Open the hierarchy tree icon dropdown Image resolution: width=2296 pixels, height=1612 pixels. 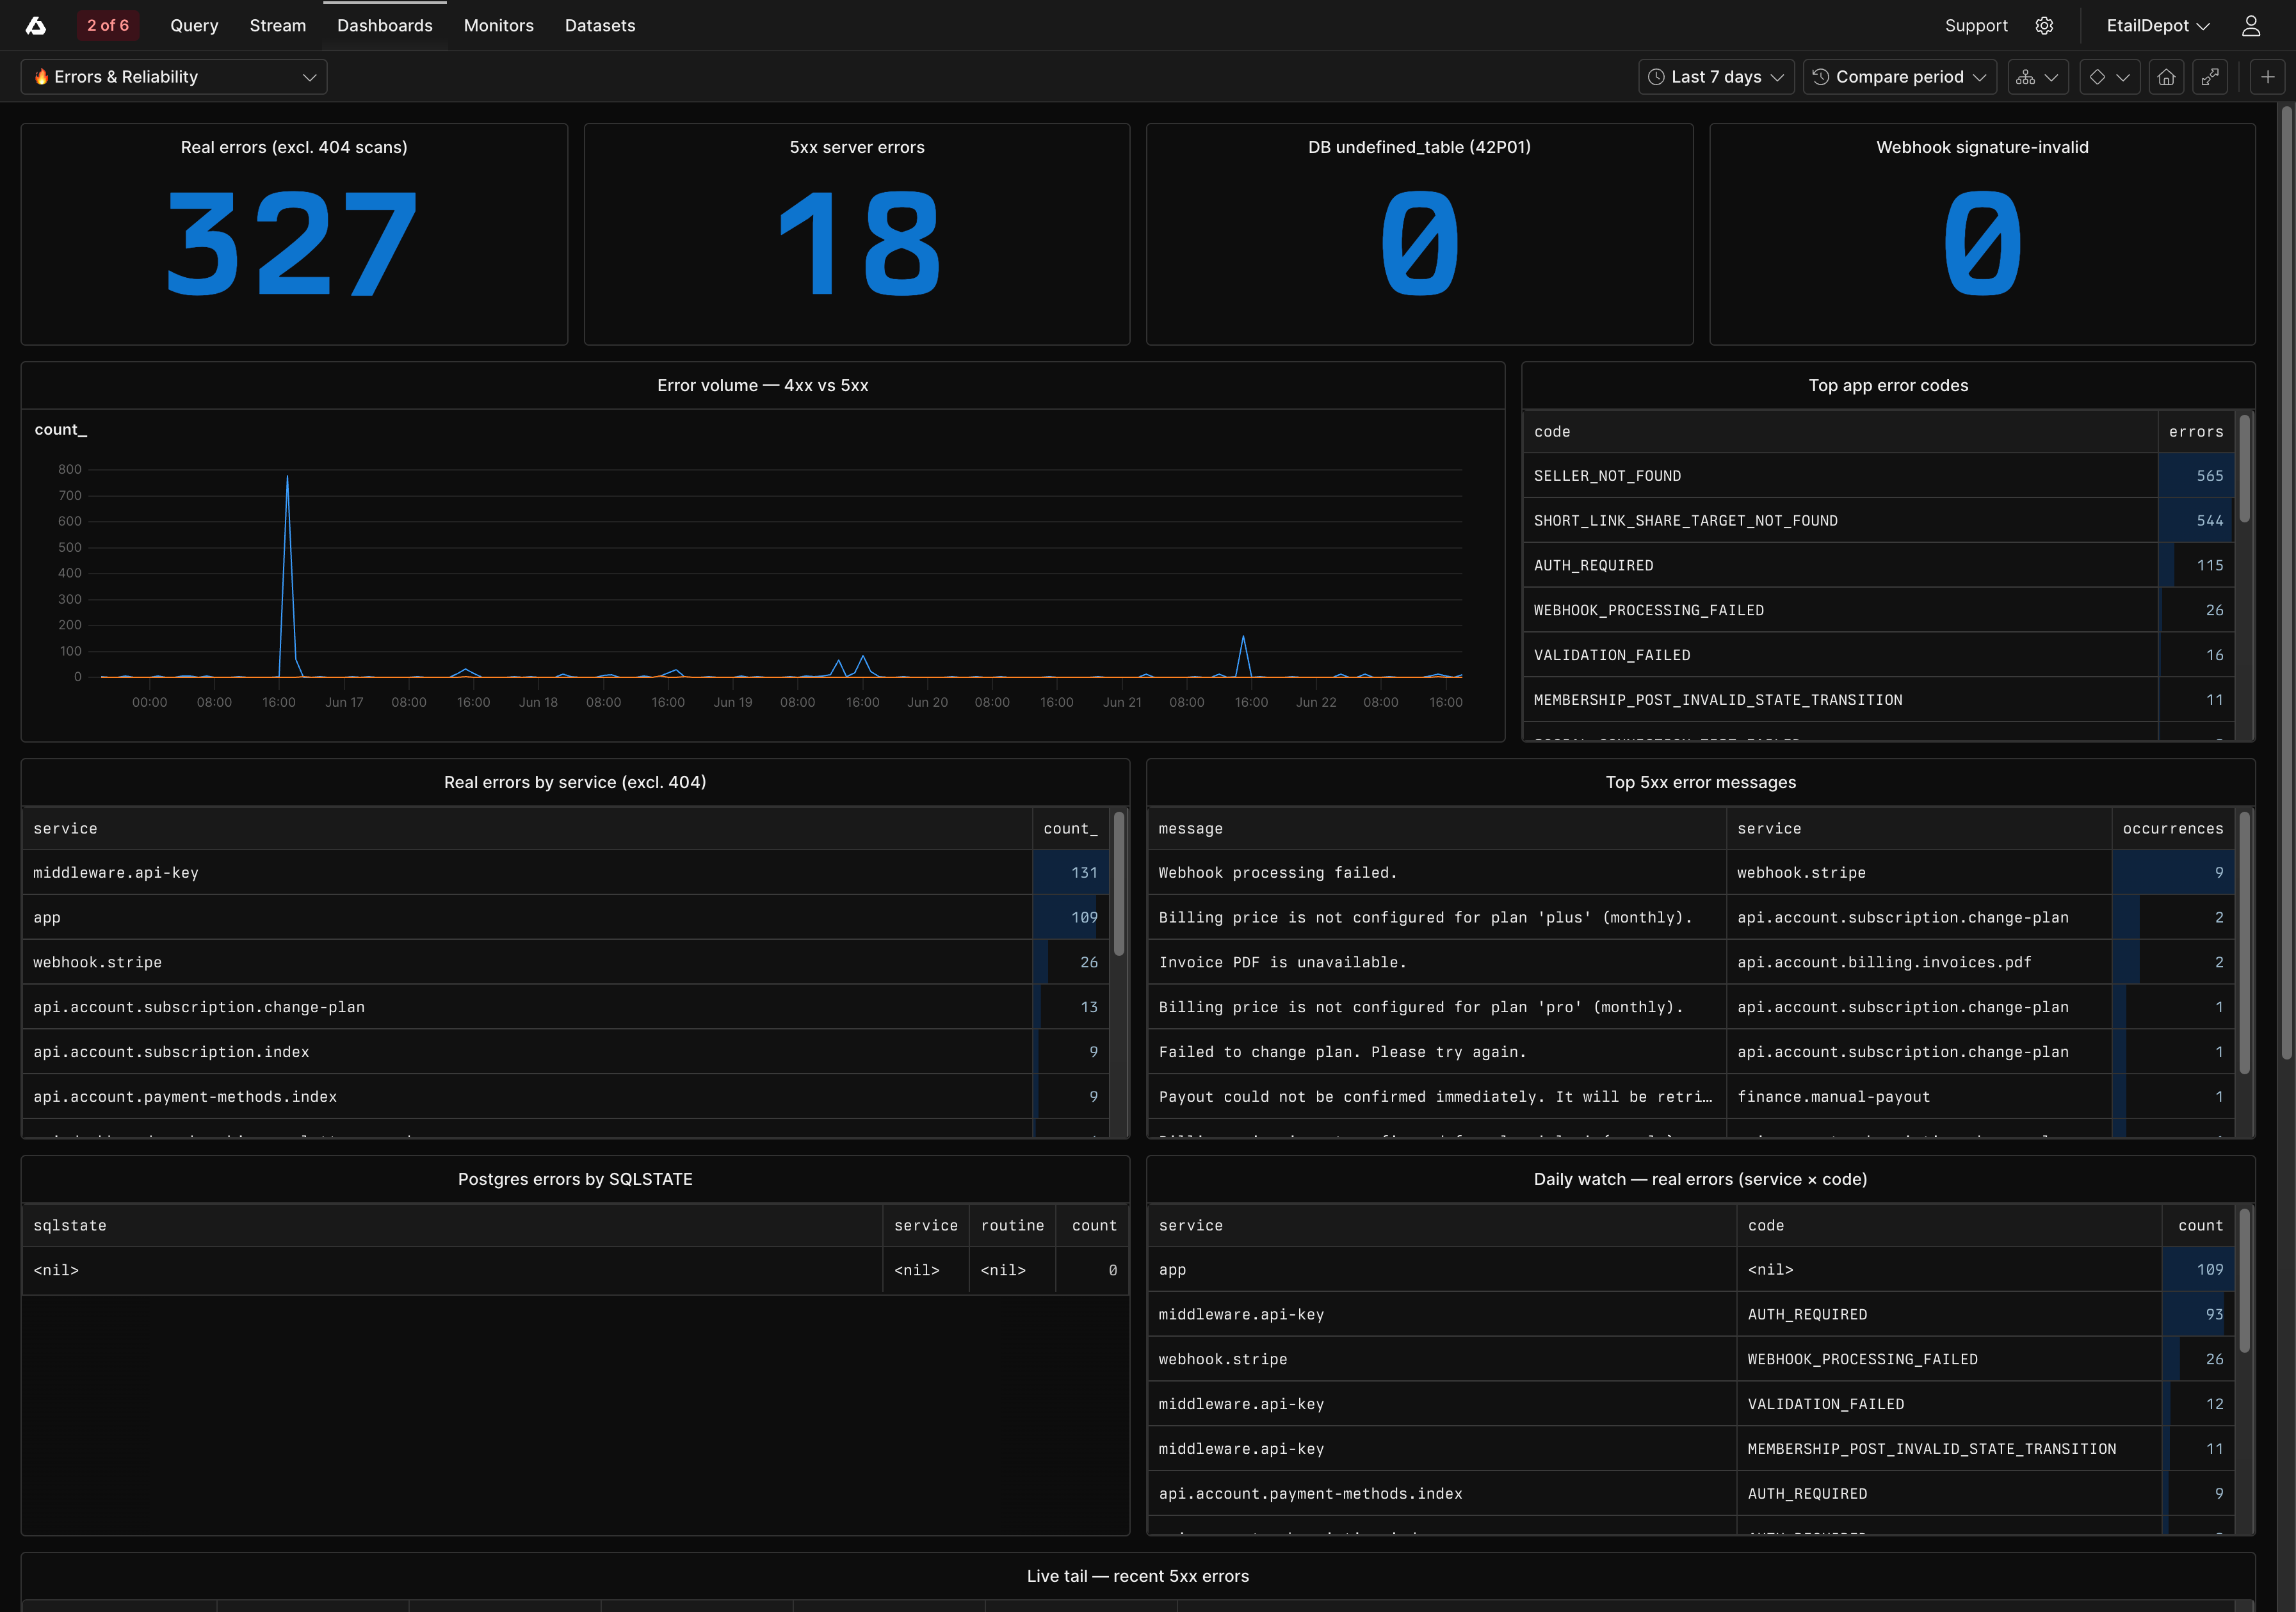(x=2038, y=77)
